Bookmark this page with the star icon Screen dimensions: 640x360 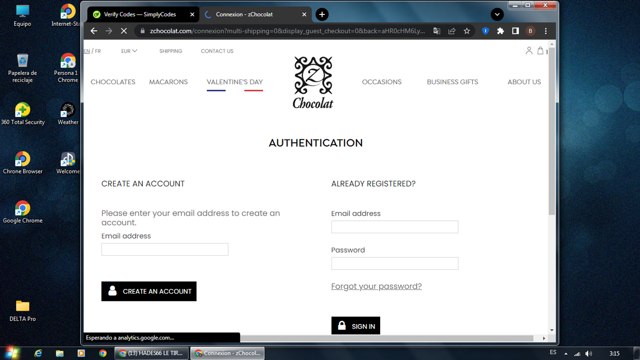click(x=467, y=31)
